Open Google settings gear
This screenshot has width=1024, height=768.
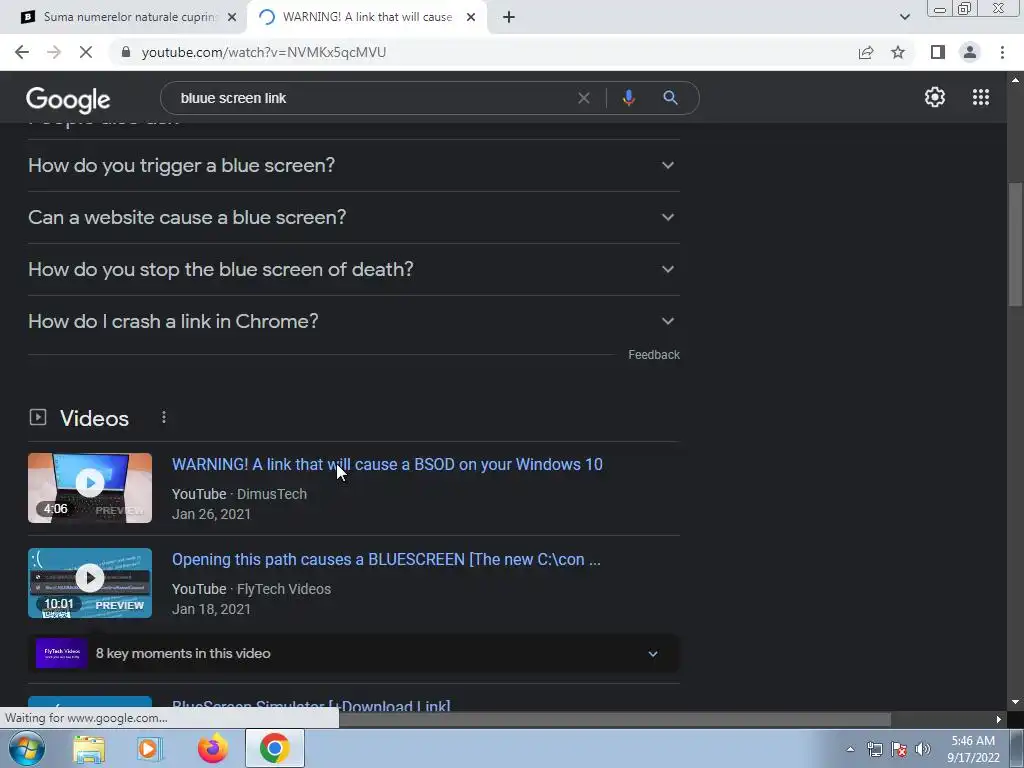click(935, 97)
